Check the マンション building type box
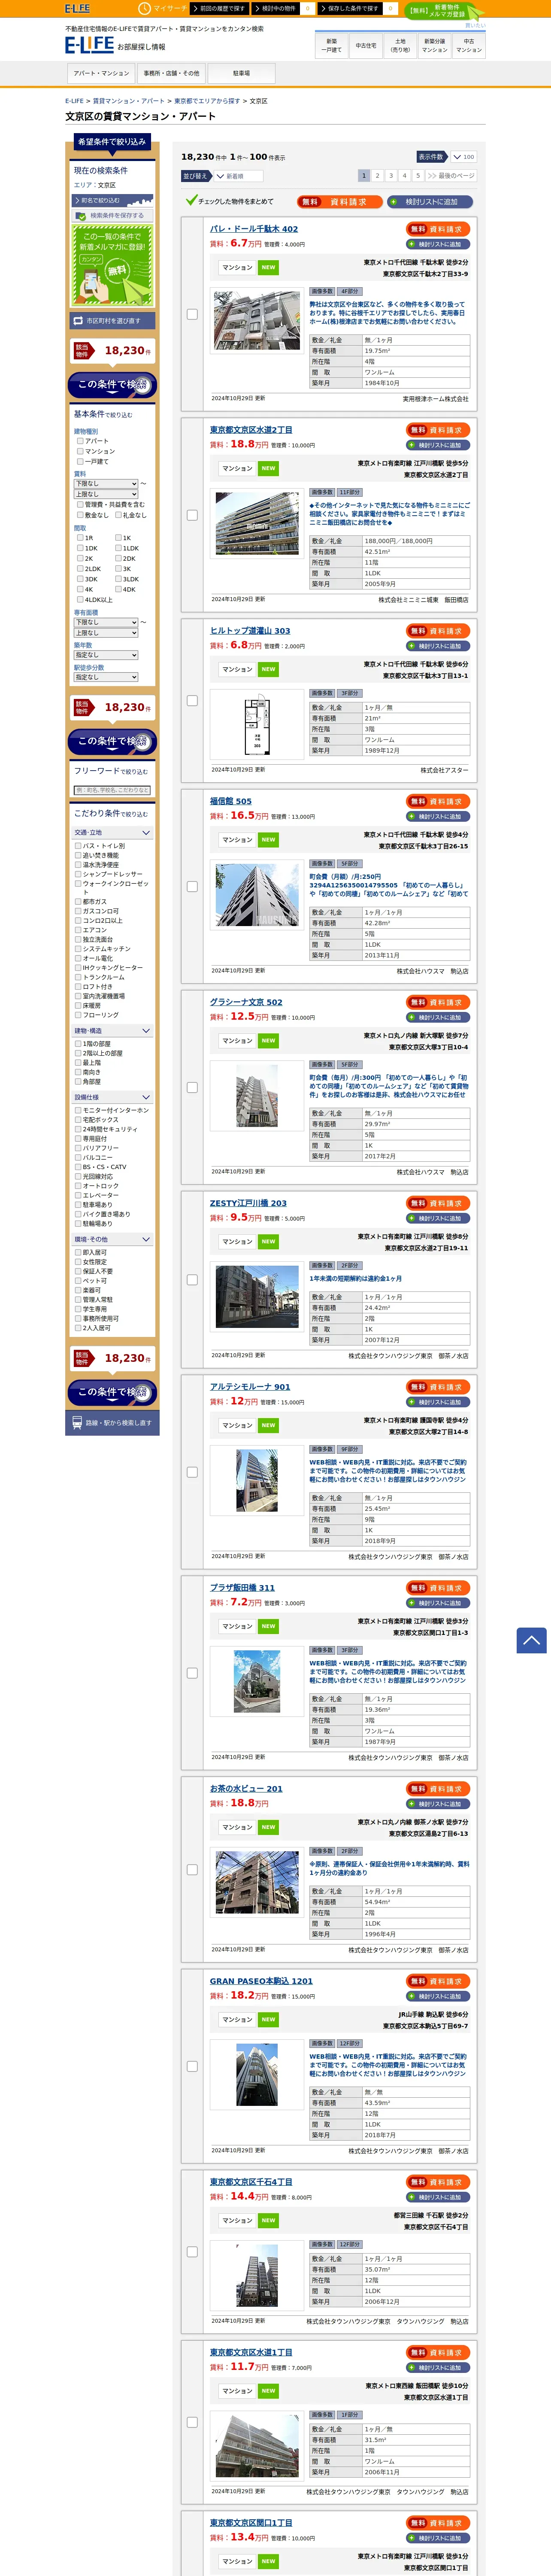Screen dimensions: 551x2576 [80, 451]
